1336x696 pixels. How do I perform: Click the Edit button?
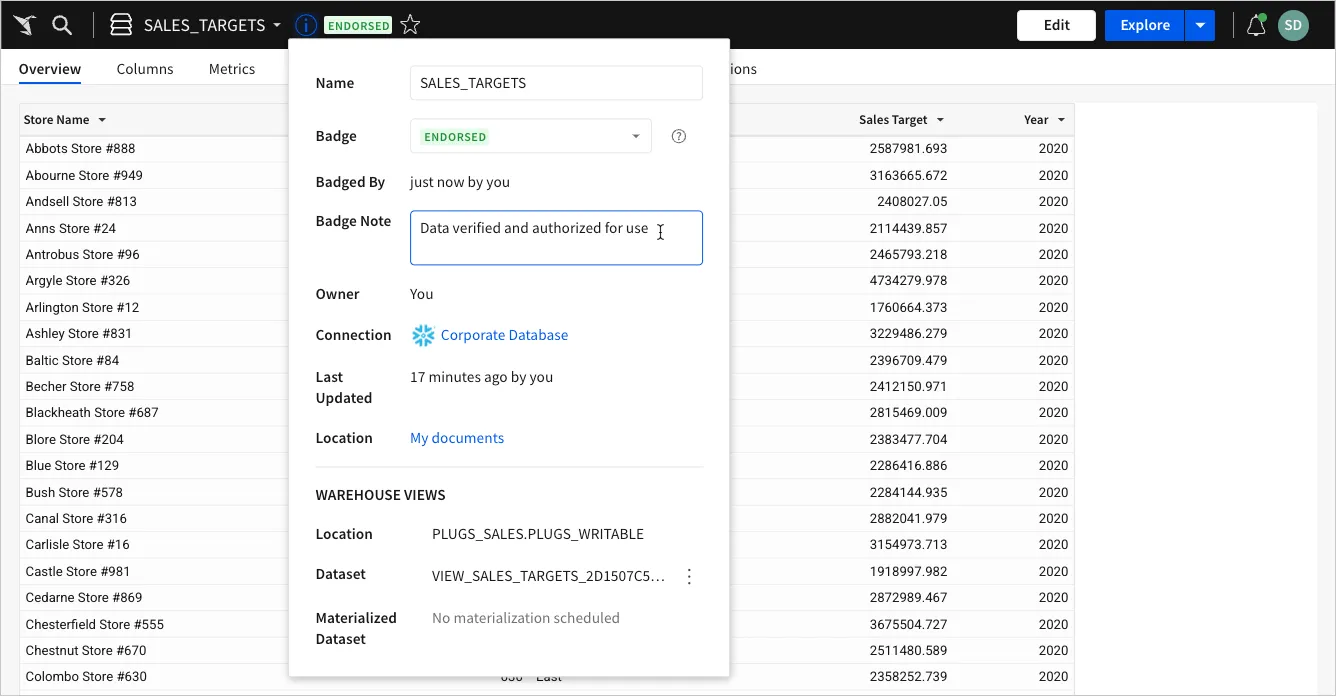pyautogui.click(x=1056, y=25)
